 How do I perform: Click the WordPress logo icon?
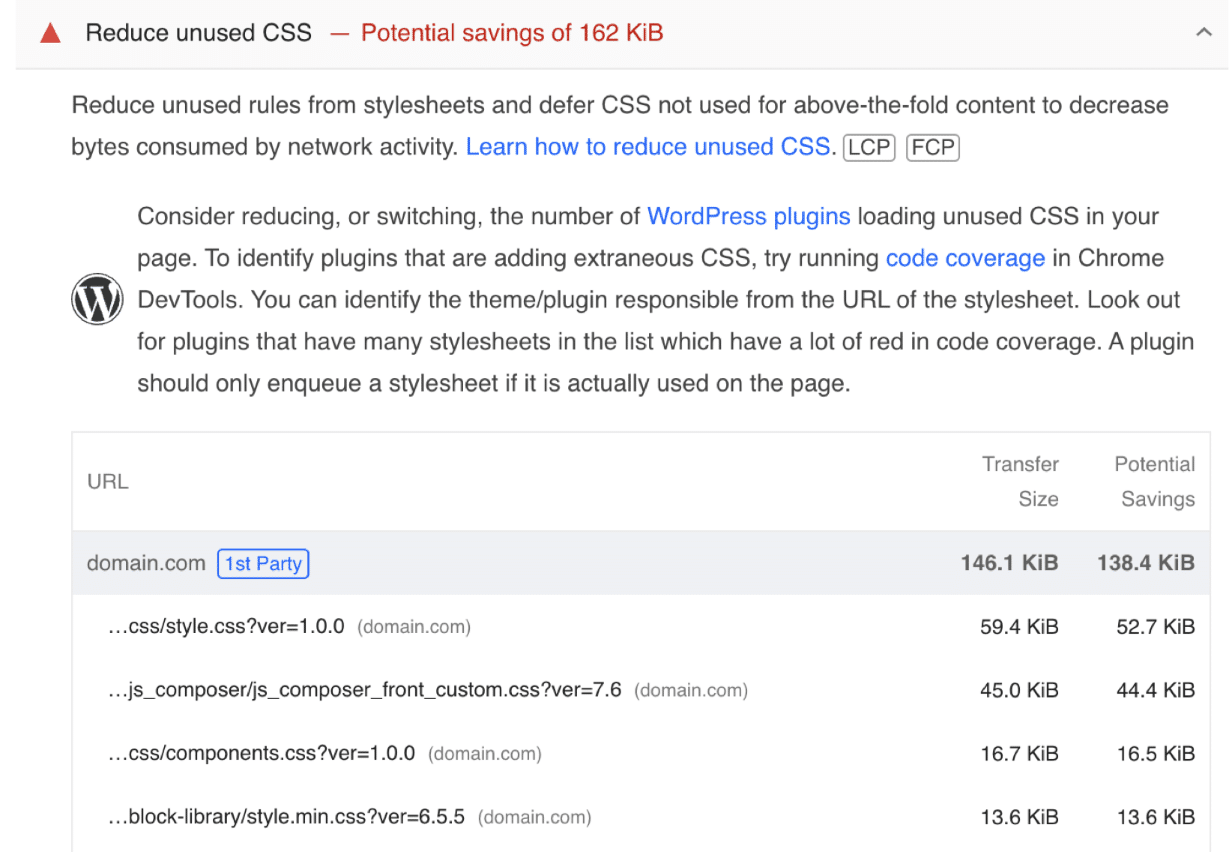pyautogui.click(x=97, y=298)
